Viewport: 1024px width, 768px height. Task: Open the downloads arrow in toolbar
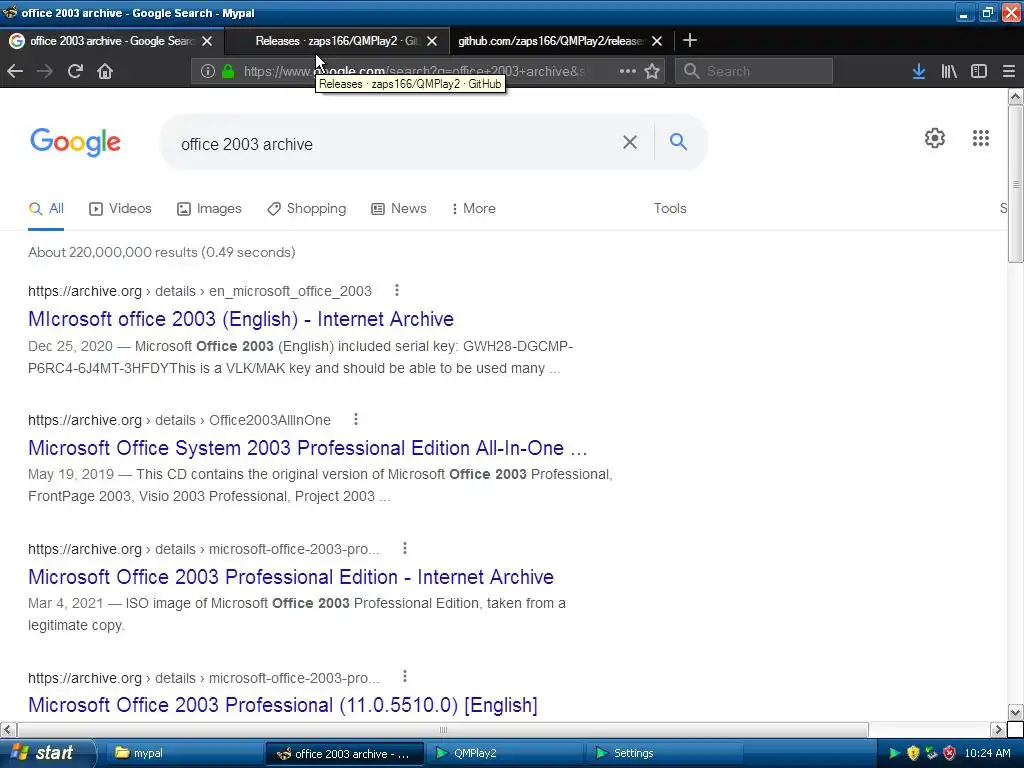click(x=919, y=71)
